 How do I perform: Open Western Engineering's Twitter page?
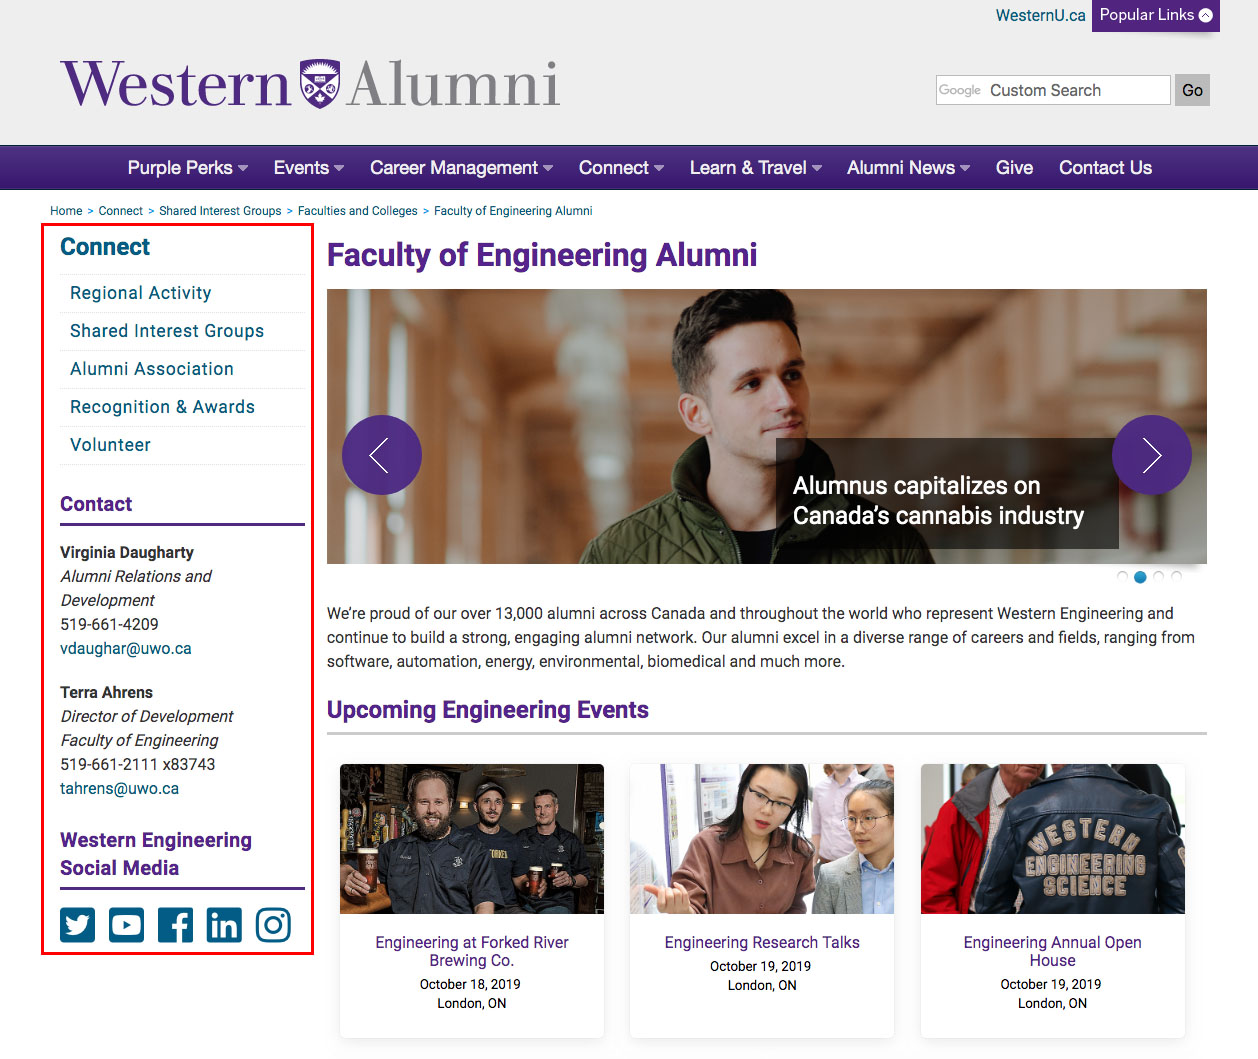[78, 925]
